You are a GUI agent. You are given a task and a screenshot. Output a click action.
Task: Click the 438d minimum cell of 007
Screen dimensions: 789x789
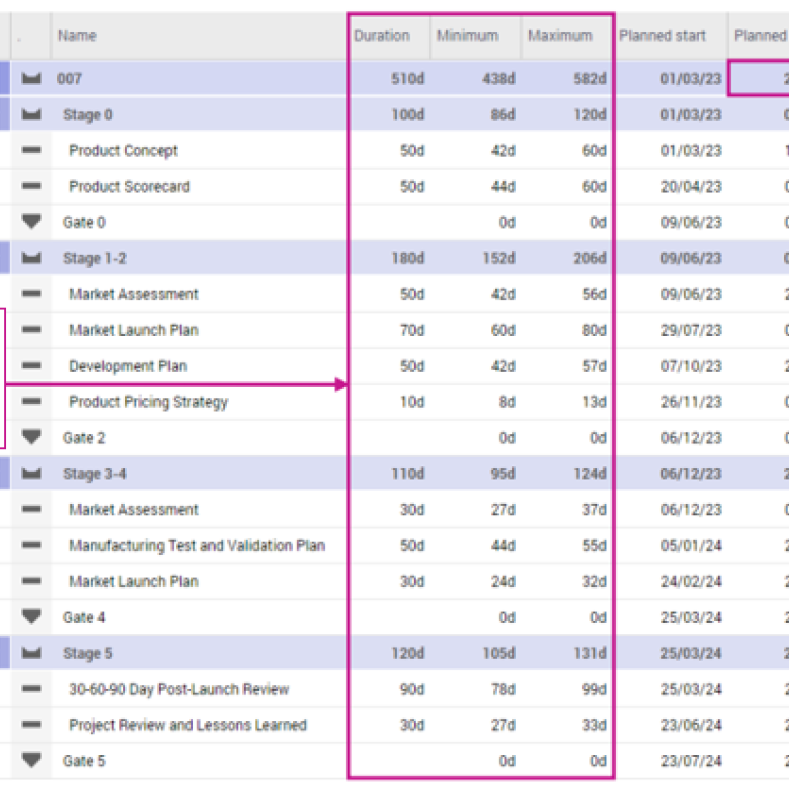coord(499,79)
